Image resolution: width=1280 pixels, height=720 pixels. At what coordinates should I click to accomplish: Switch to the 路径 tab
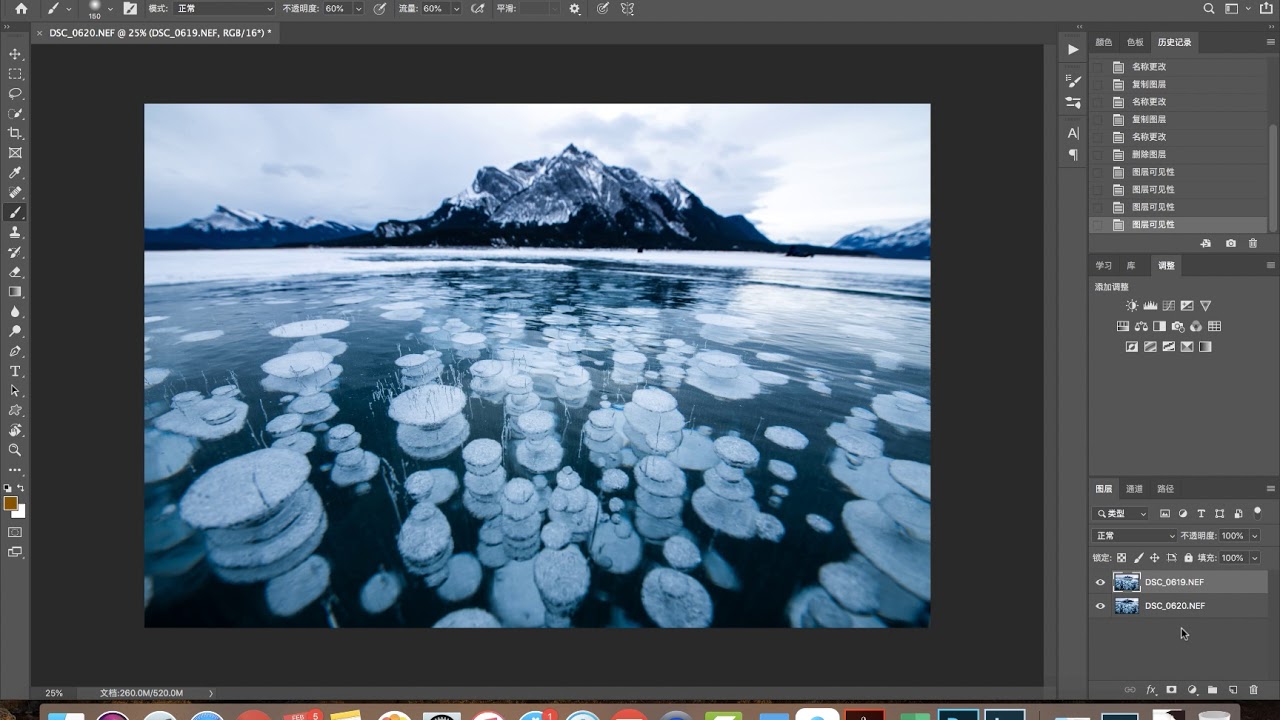click(x=1166, y=489)
